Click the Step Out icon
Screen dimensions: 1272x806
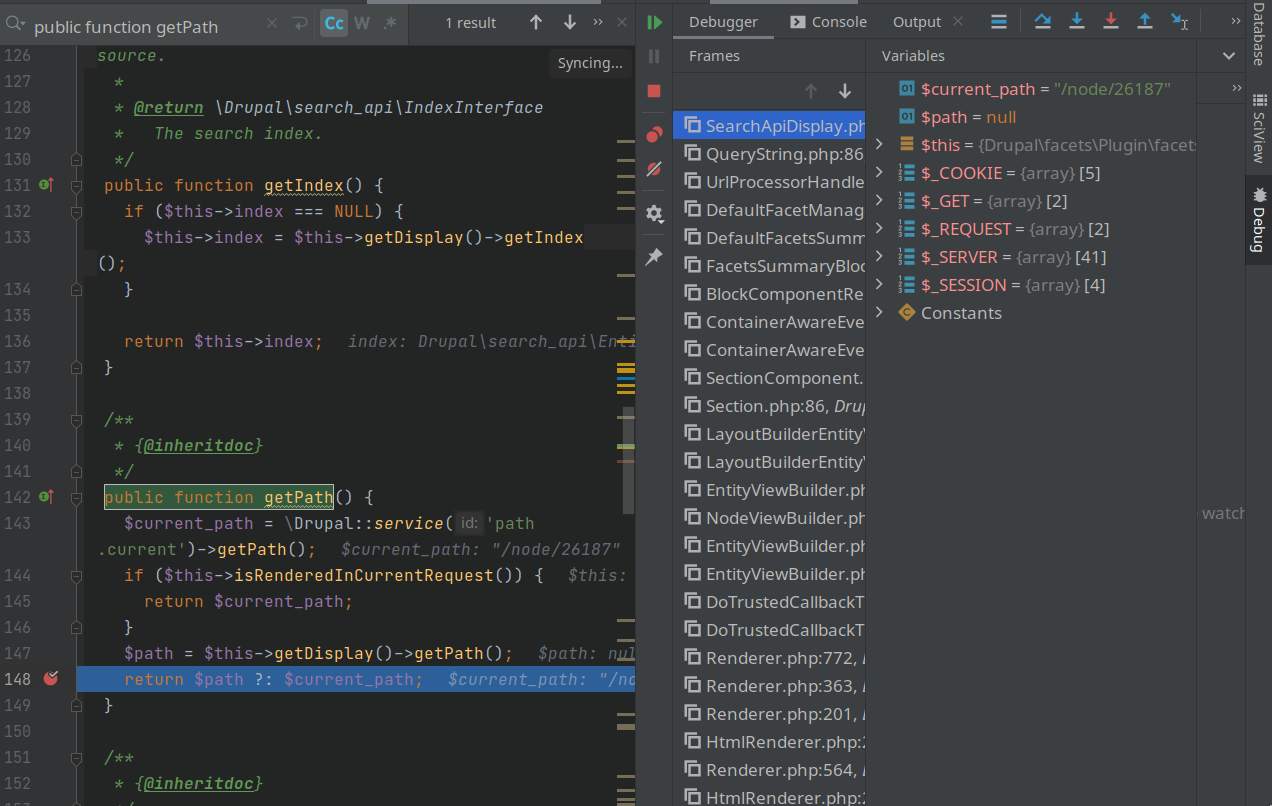1145,21
